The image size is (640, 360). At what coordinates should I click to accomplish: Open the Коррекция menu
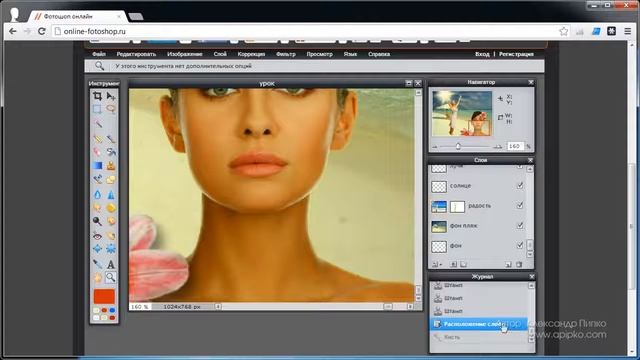pyautogui.click(x=251, y=54)
